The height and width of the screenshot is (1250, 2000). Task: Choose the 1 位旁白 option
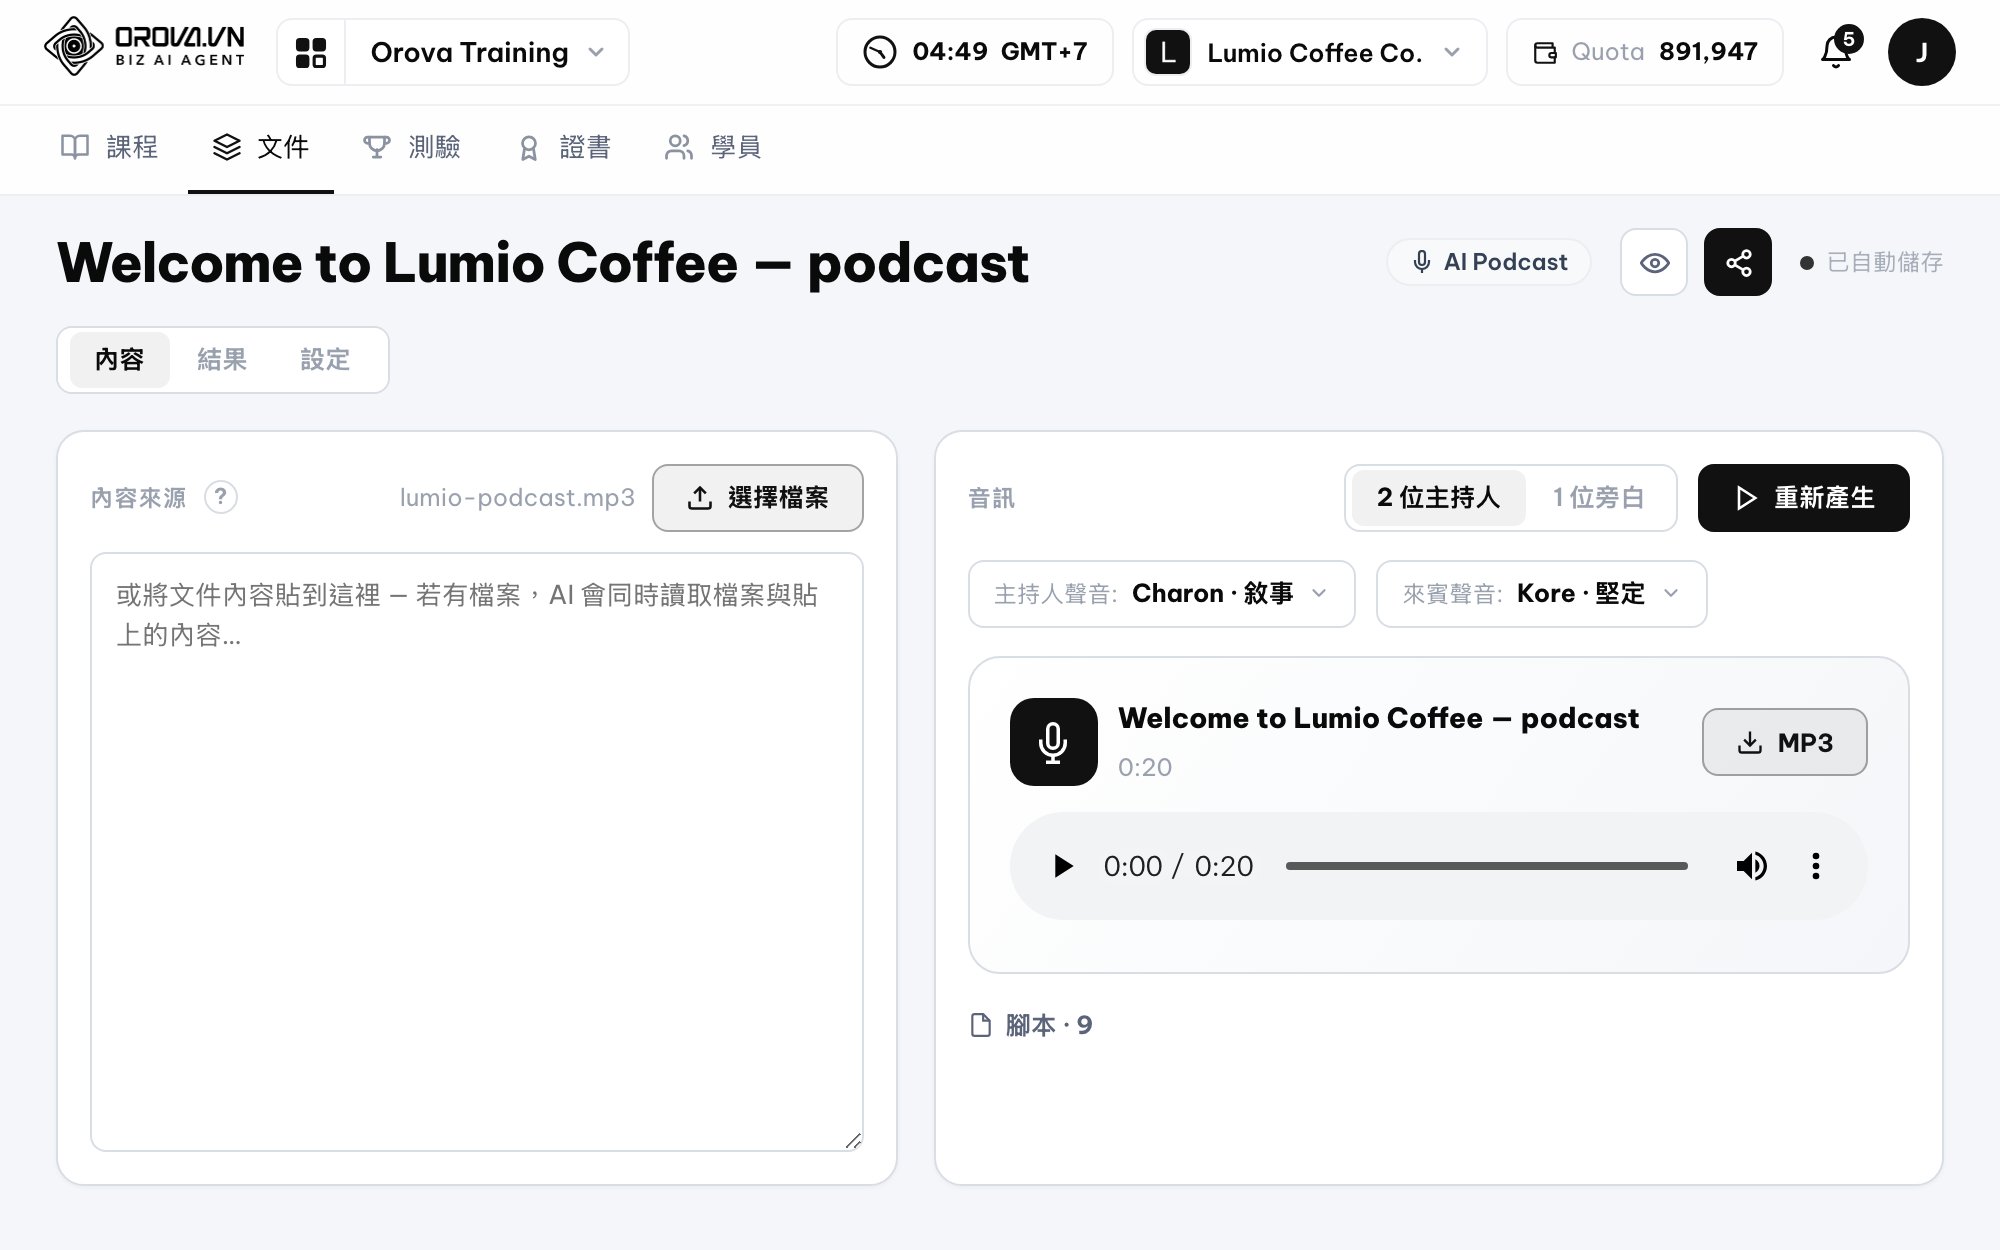pos(1598,498)
